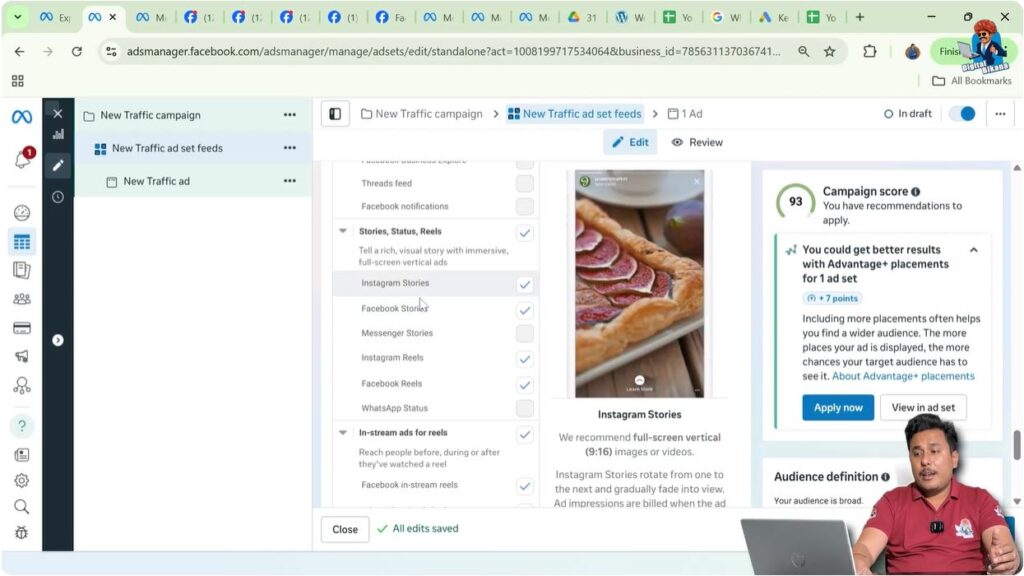Click the bug report icon
Viewport: 1024px width, 576px height.
(22, 533)
